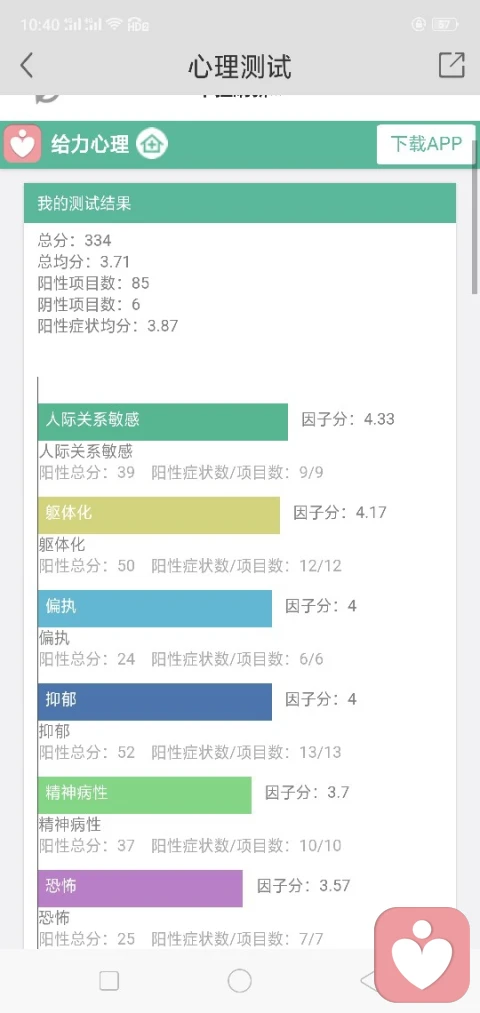Select the 我的测试结果 section header
Screen dimensions: 480x1013
pos(240,204)
